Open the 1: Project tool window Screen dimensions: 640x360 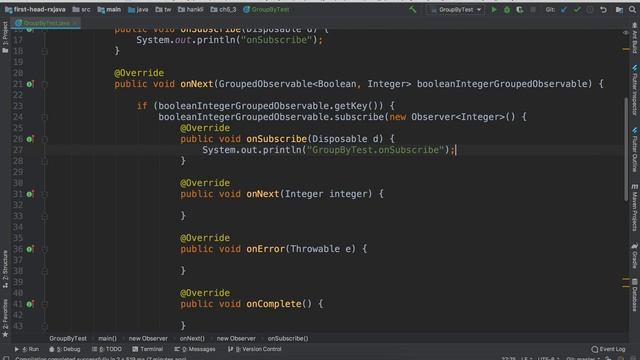tap(5, 37)
